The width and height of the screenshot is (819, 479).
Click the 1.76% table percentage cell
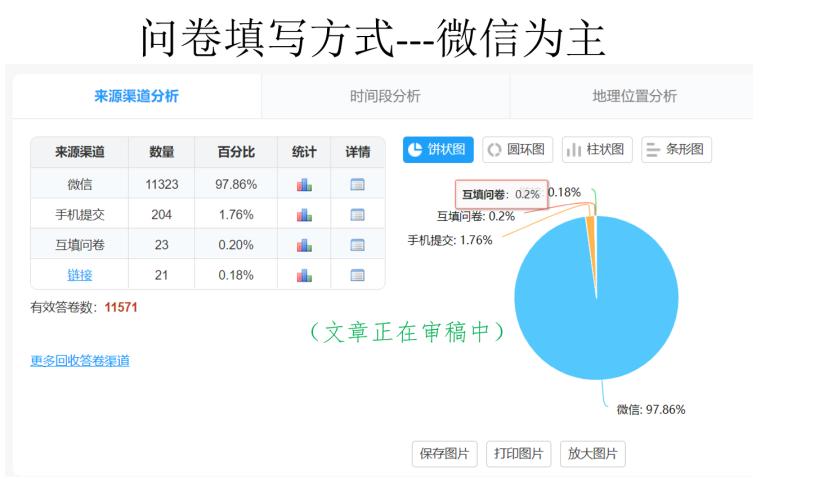click(x=236, y=215)
